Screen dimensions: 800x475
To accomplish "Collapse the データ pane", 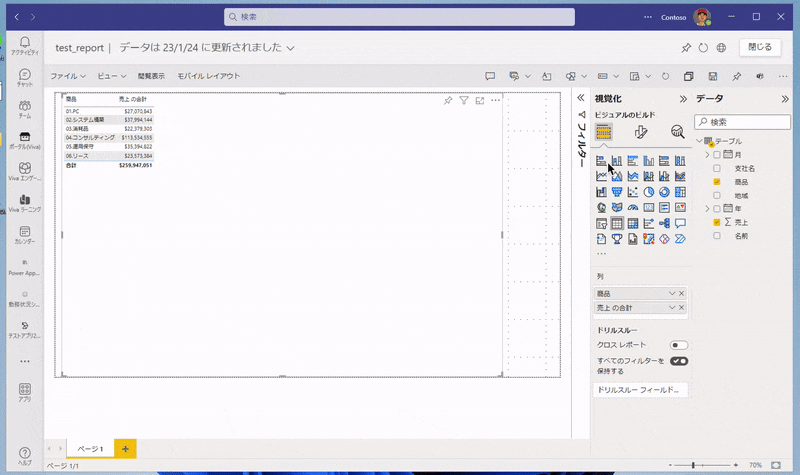I will click(x=785, y=99).
